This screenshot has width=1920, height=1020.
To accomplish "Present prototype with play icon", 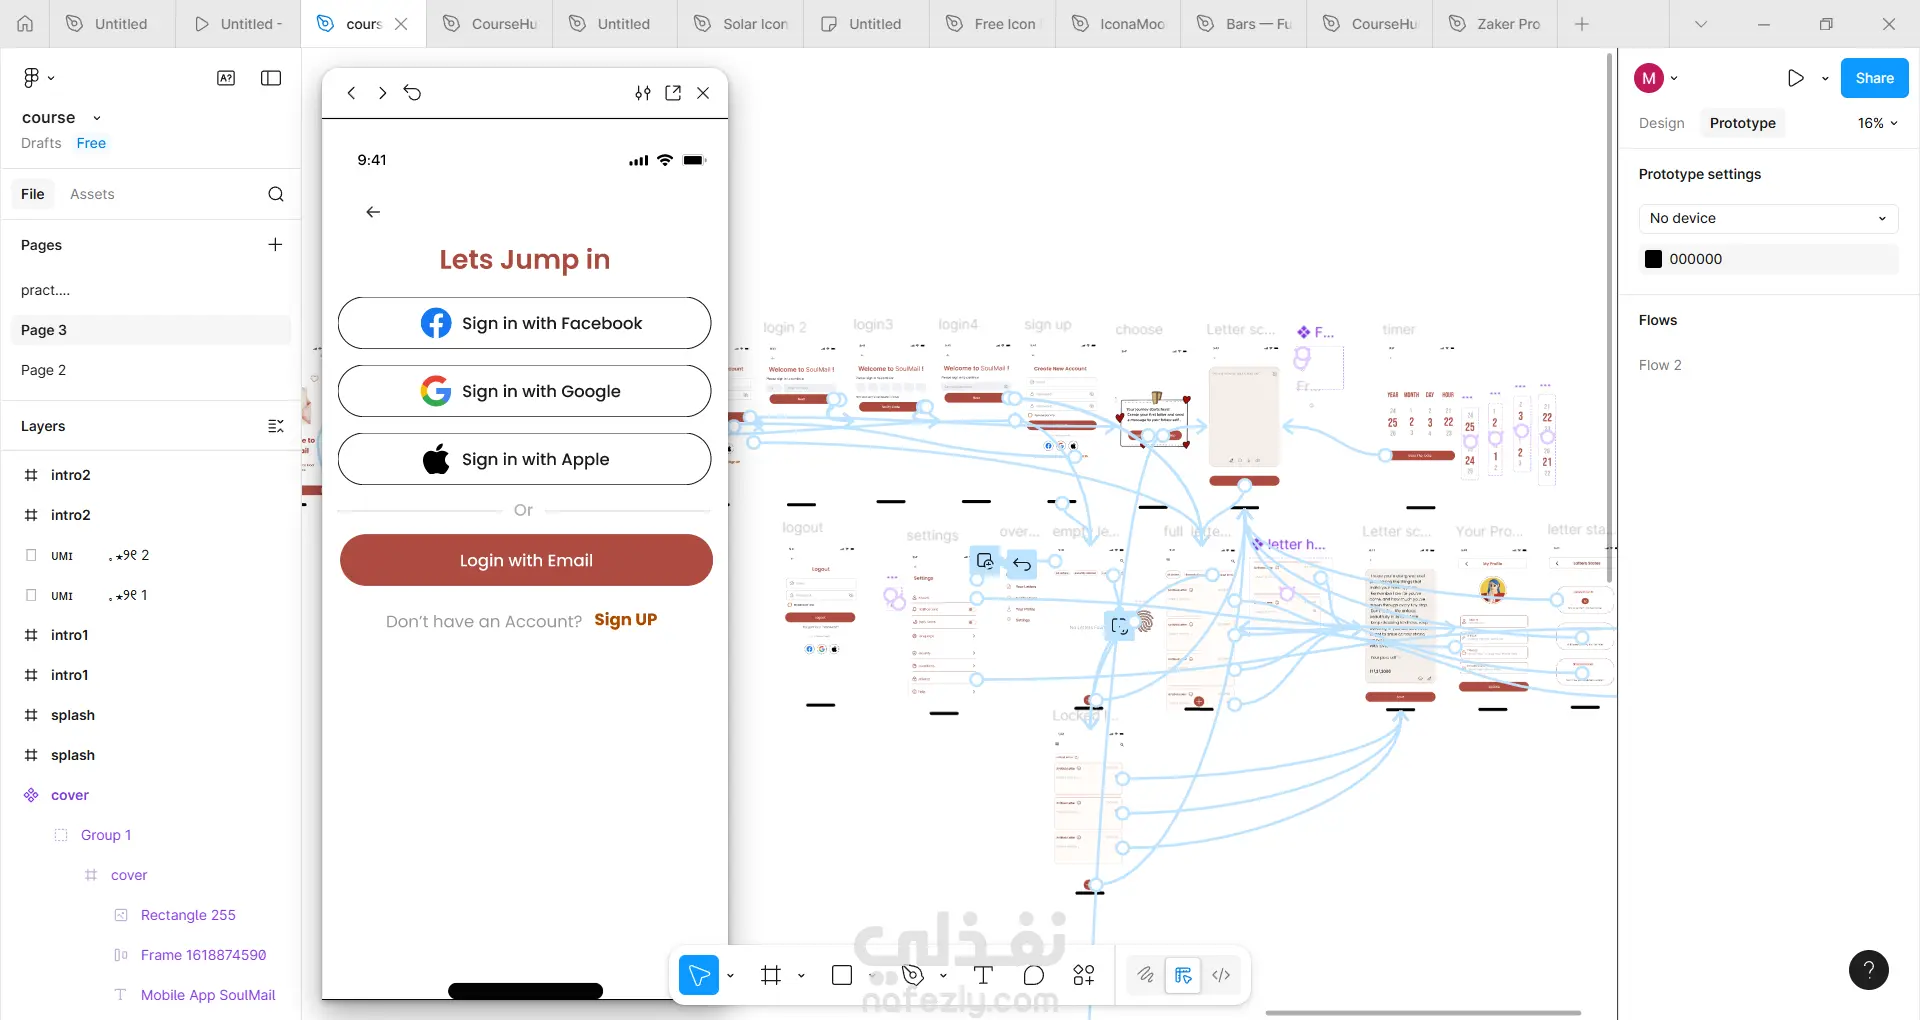I will coord(1796,78).
